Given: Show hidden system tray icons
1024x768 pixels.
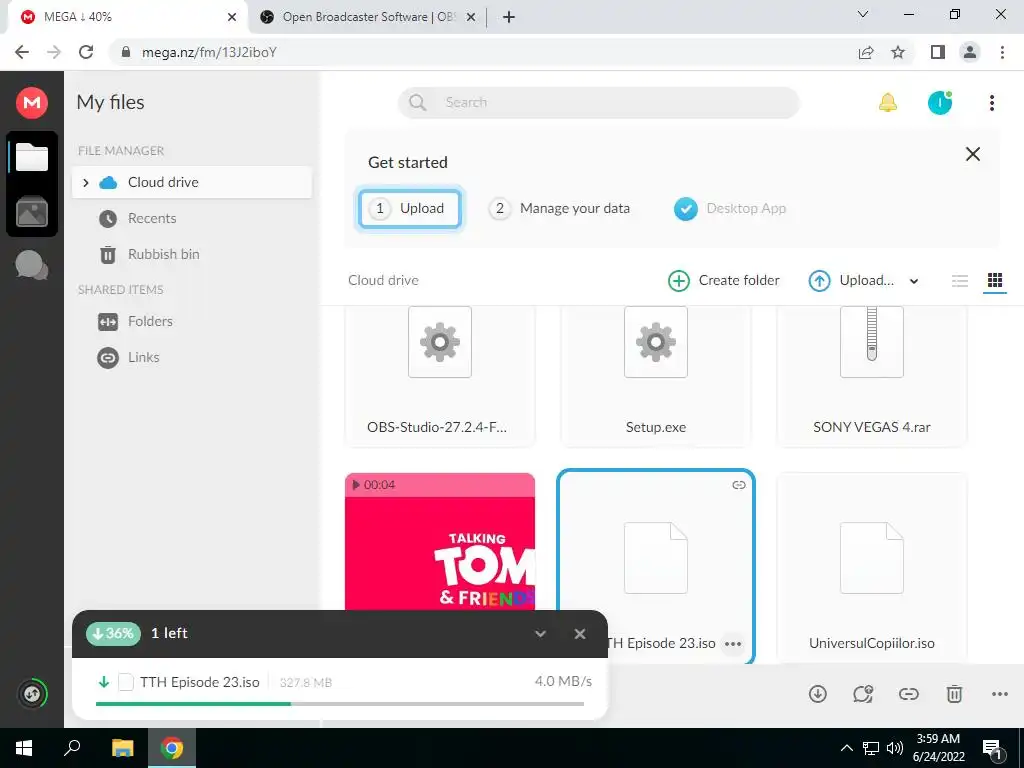Looking at the screenshot, I should point(846,748).
